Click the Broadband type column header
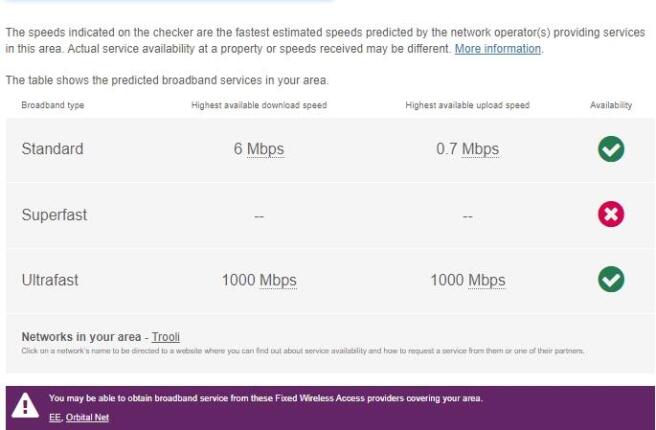This screenshot has height=430, width=656. (x=53, y=105)
